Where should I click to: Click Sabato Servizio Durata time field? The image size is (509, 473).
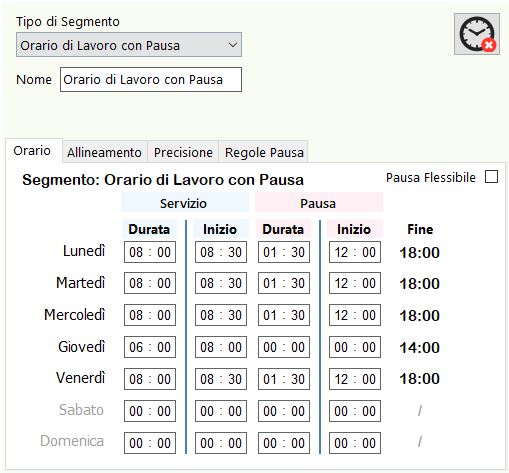[x=150, y=411]
